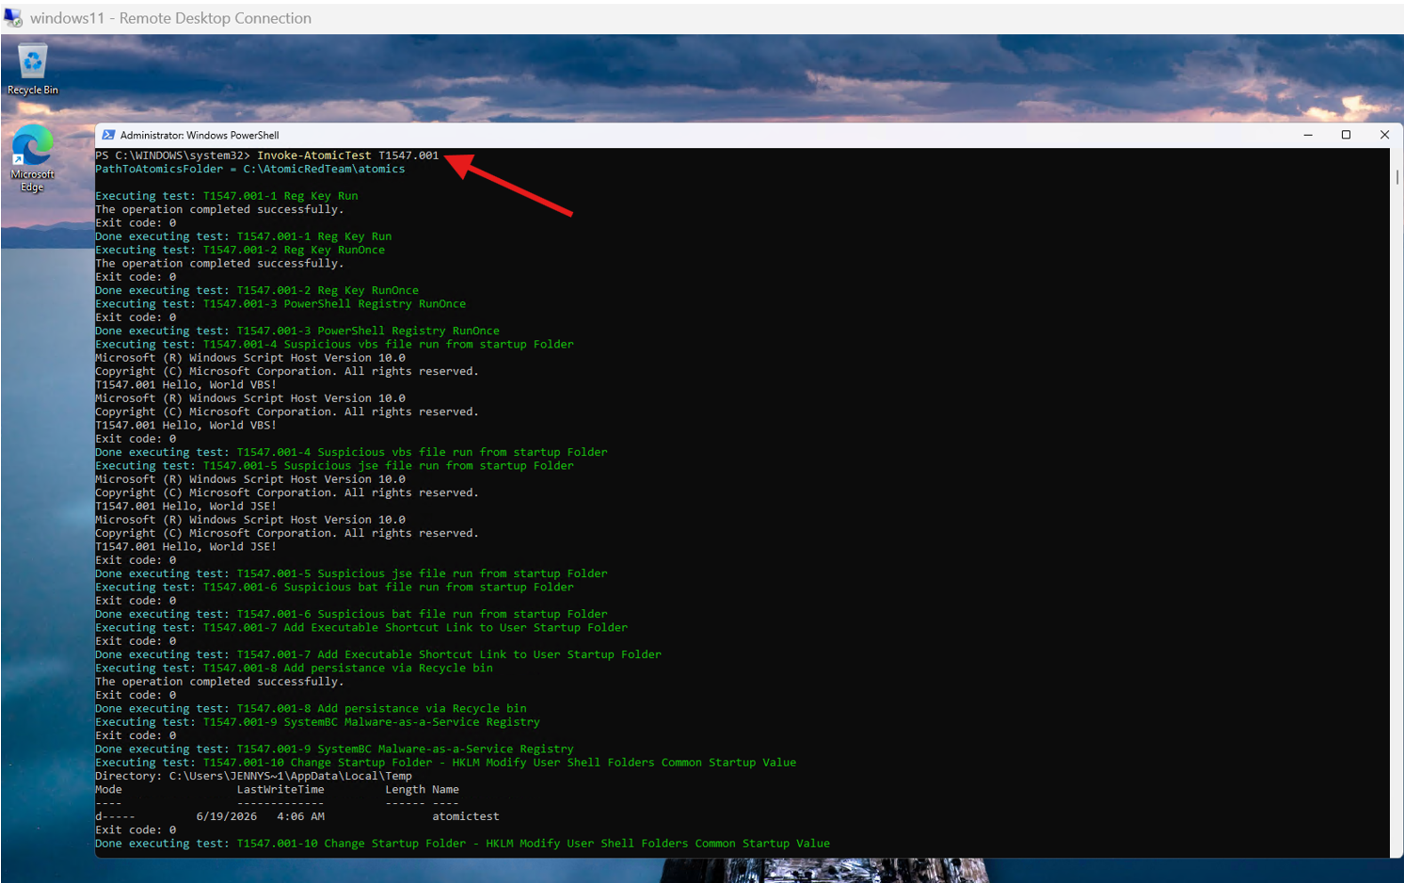Click the PowerShell icon in the title bar

(108, 135)
